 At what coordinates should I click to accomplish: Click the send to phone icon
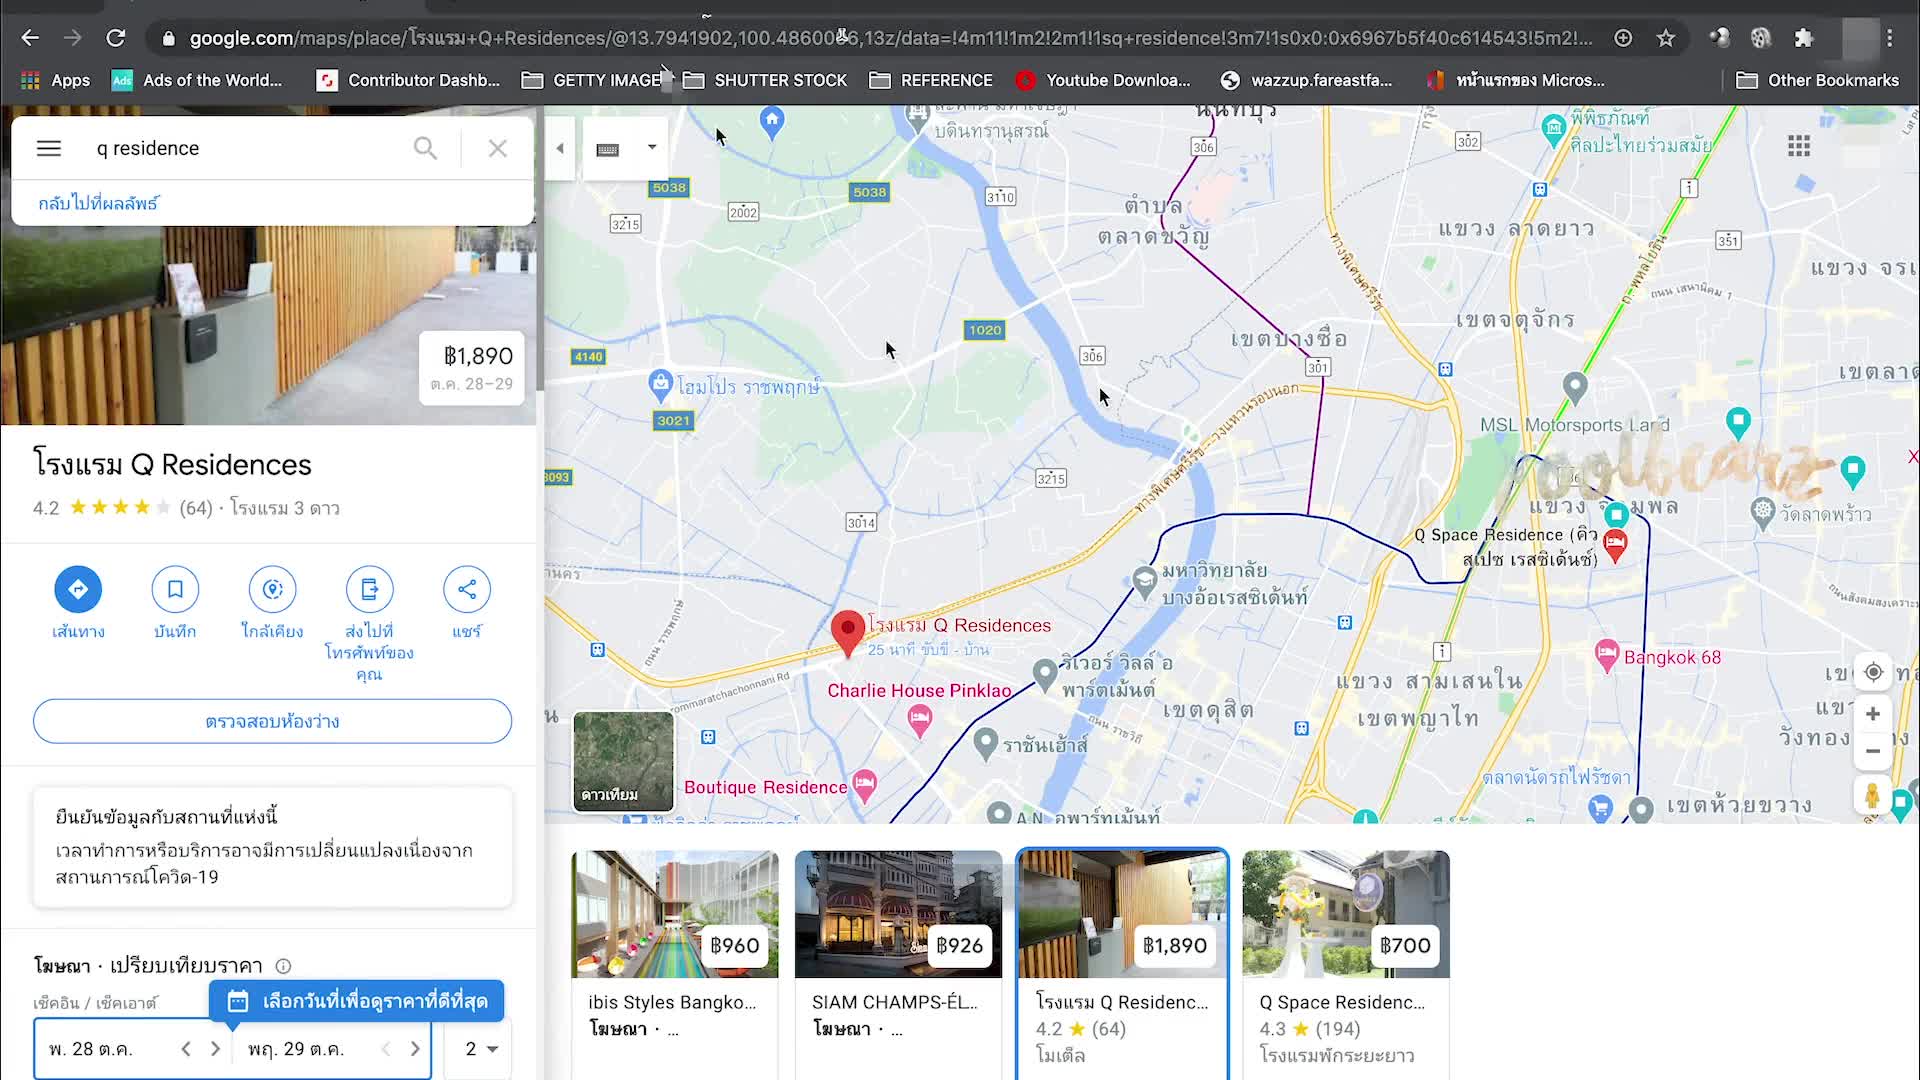369,590
